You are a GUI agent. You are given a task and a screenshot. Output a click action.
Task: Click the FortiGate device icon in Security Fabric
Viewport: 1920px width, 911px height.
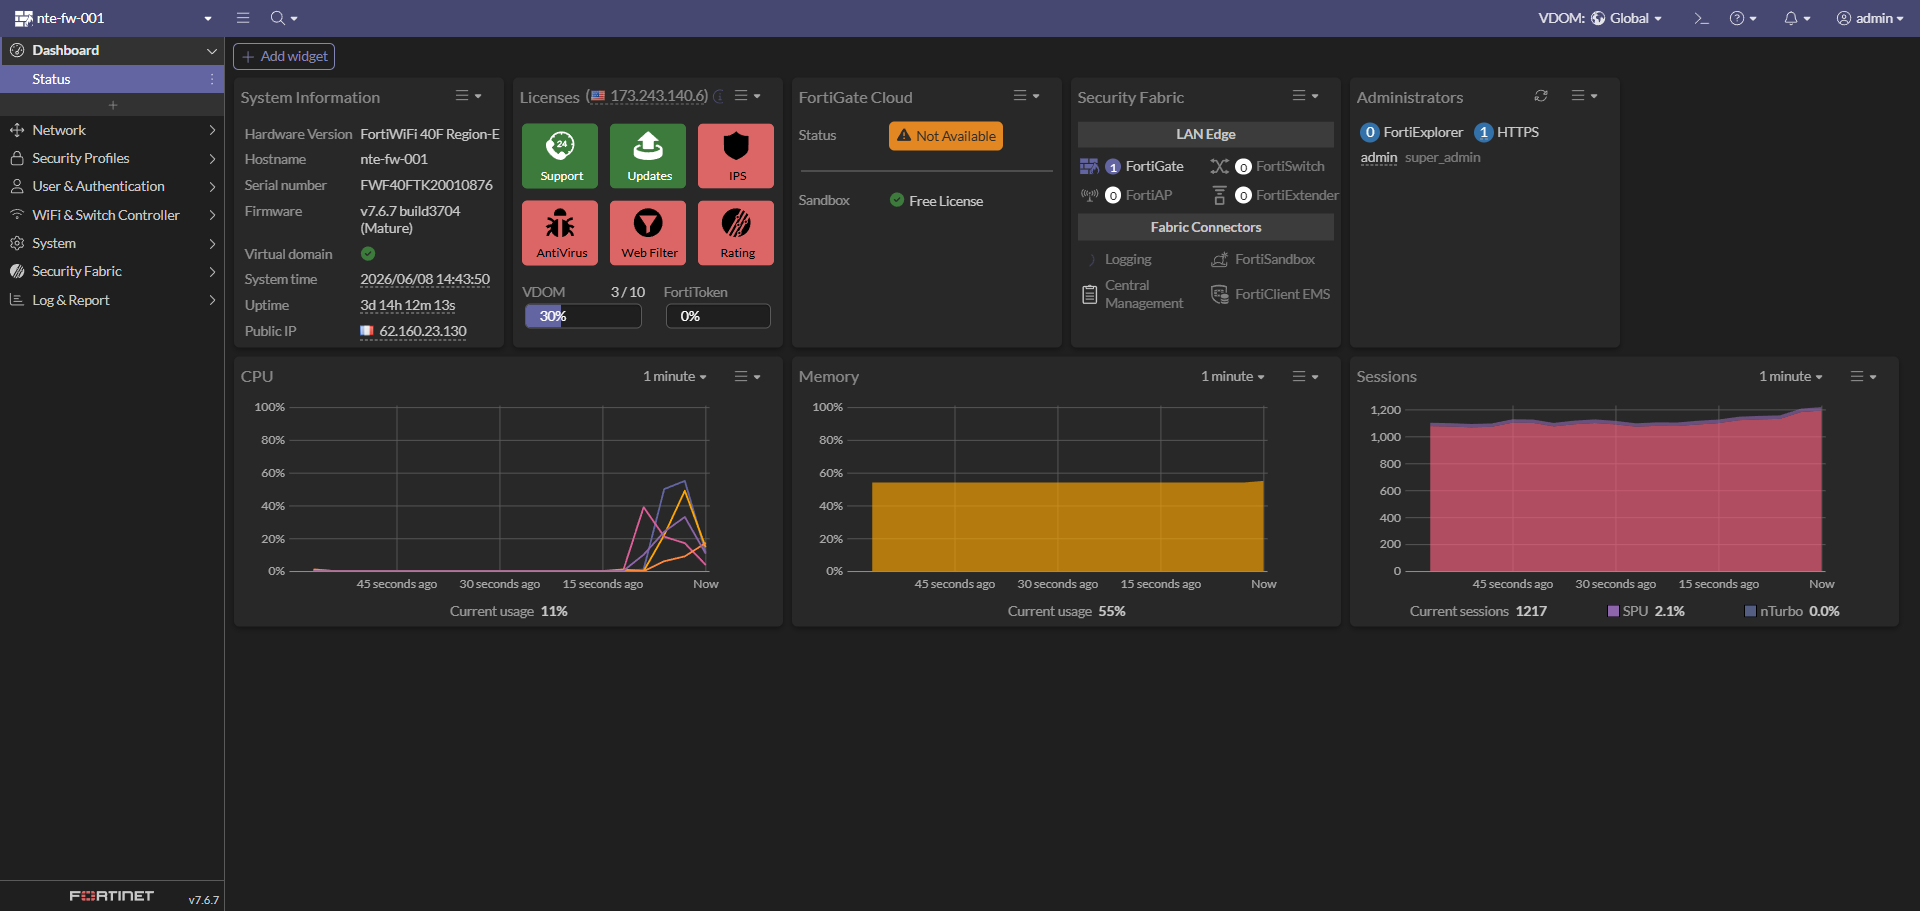[1089, 166]
